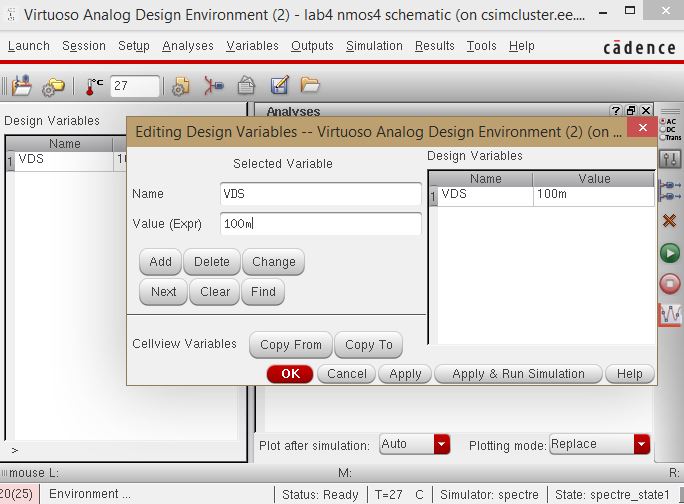Open the Tools menu

(481, 46)
